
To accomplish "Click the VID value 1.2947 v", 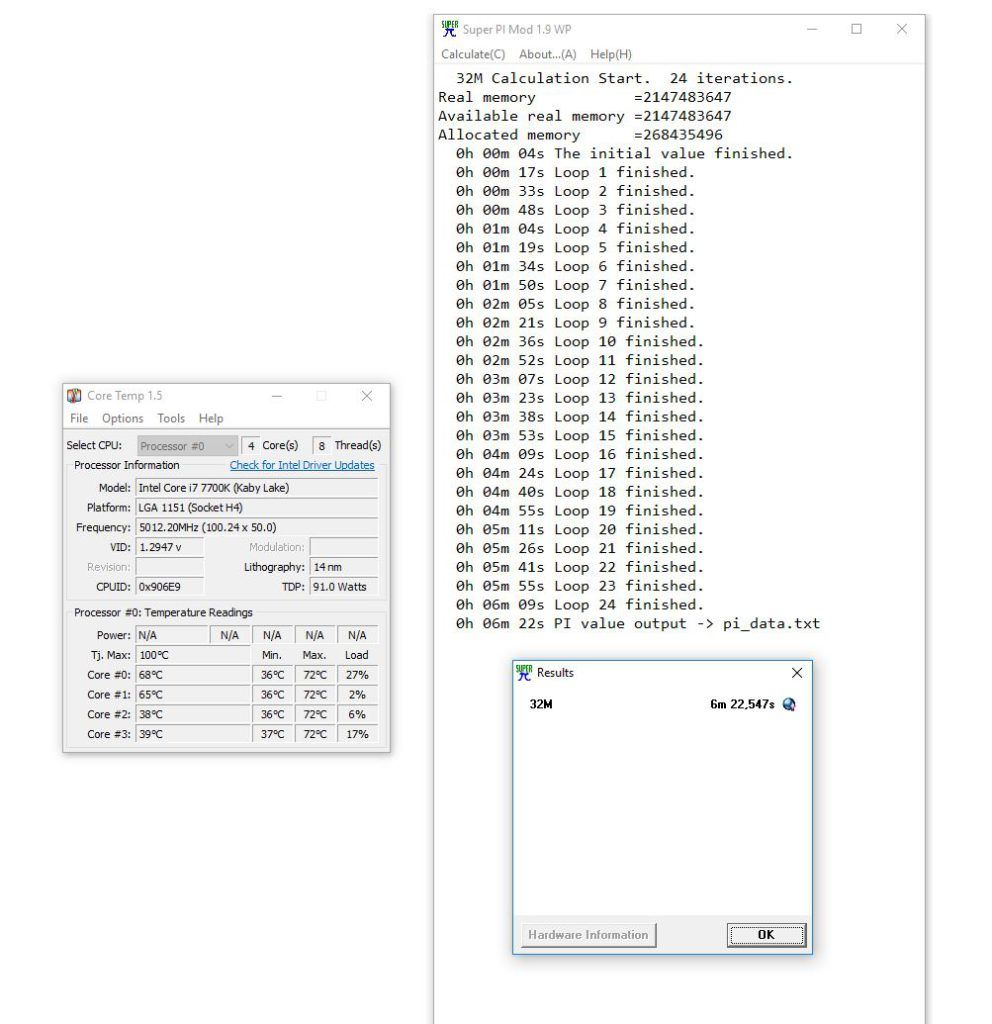I will click(170, 547).
